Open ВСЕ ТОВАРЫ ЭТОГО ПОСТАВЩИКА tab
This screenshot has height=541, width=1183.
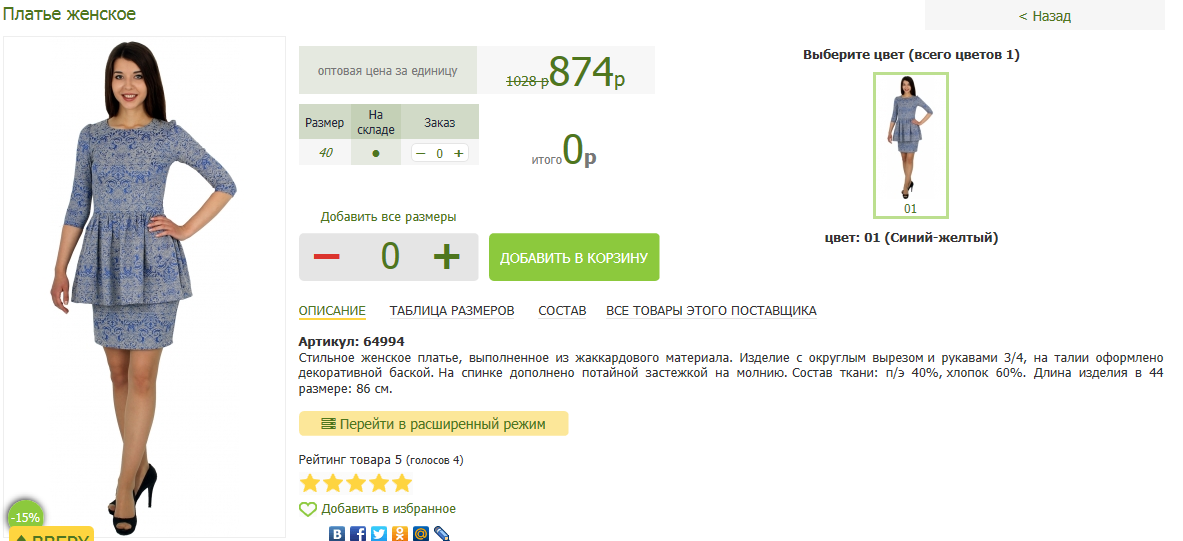point(711,311)
